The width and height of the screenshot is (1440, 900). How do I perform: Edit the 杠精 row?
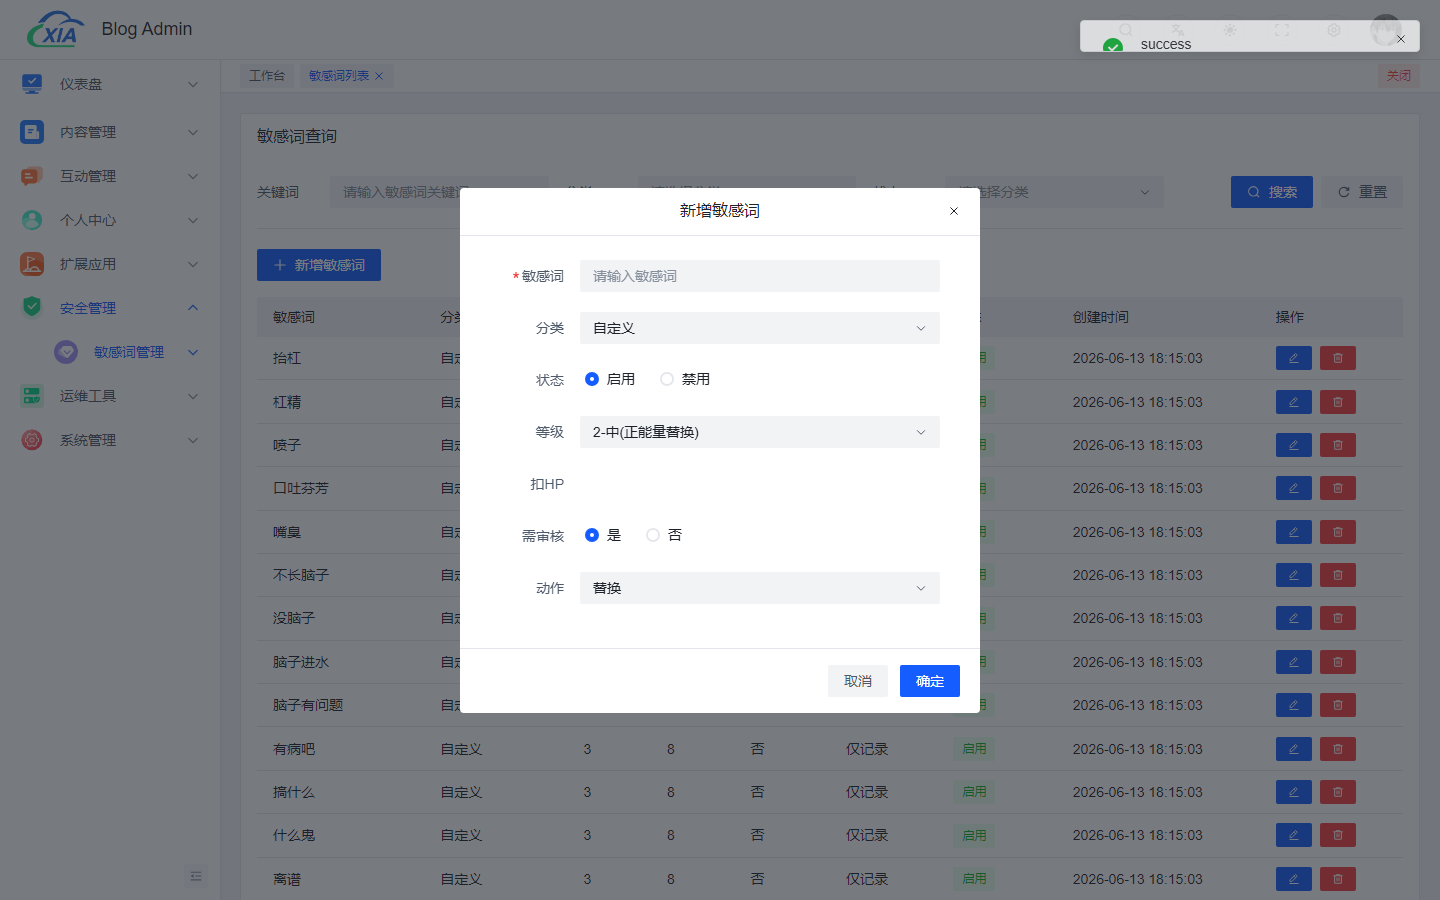coord(1293,402)
